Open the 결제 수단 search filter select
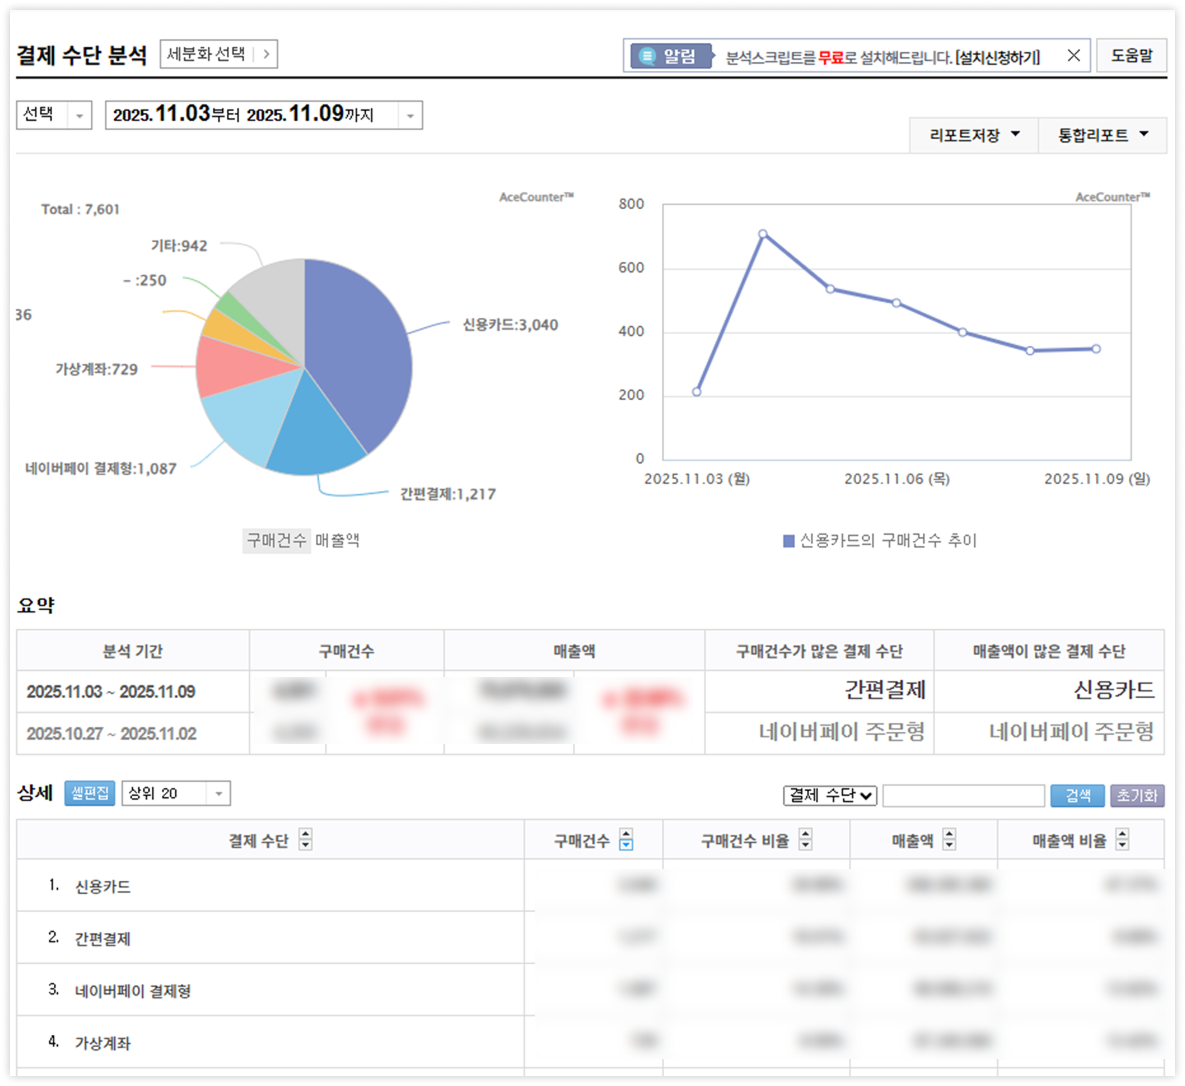The width and height of the screenshot is (1185, 1086). click(829, 795)
